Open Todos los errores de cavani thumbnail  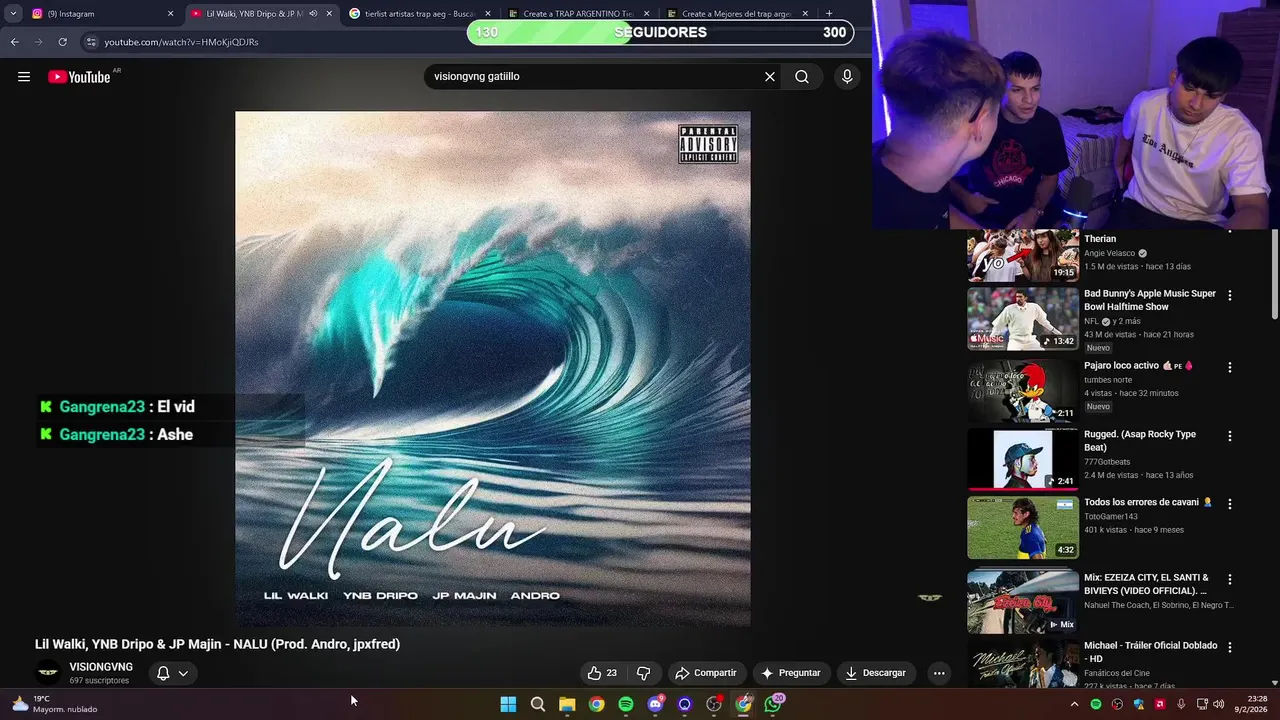click(x=1022, y=527)
